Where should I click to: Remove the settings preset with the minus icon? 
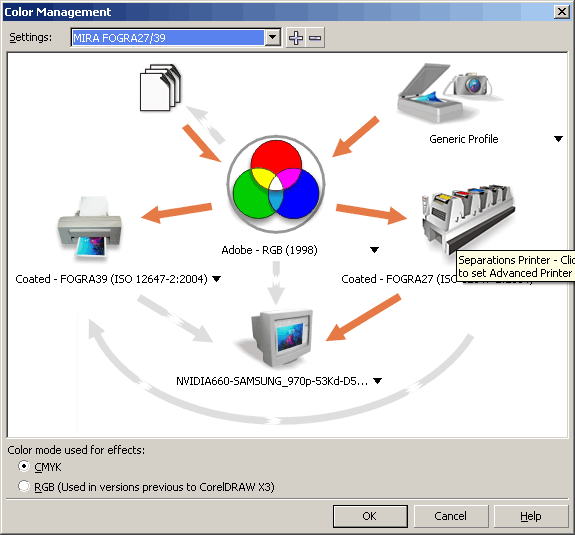pyautogui.click(x=315, y=37)
